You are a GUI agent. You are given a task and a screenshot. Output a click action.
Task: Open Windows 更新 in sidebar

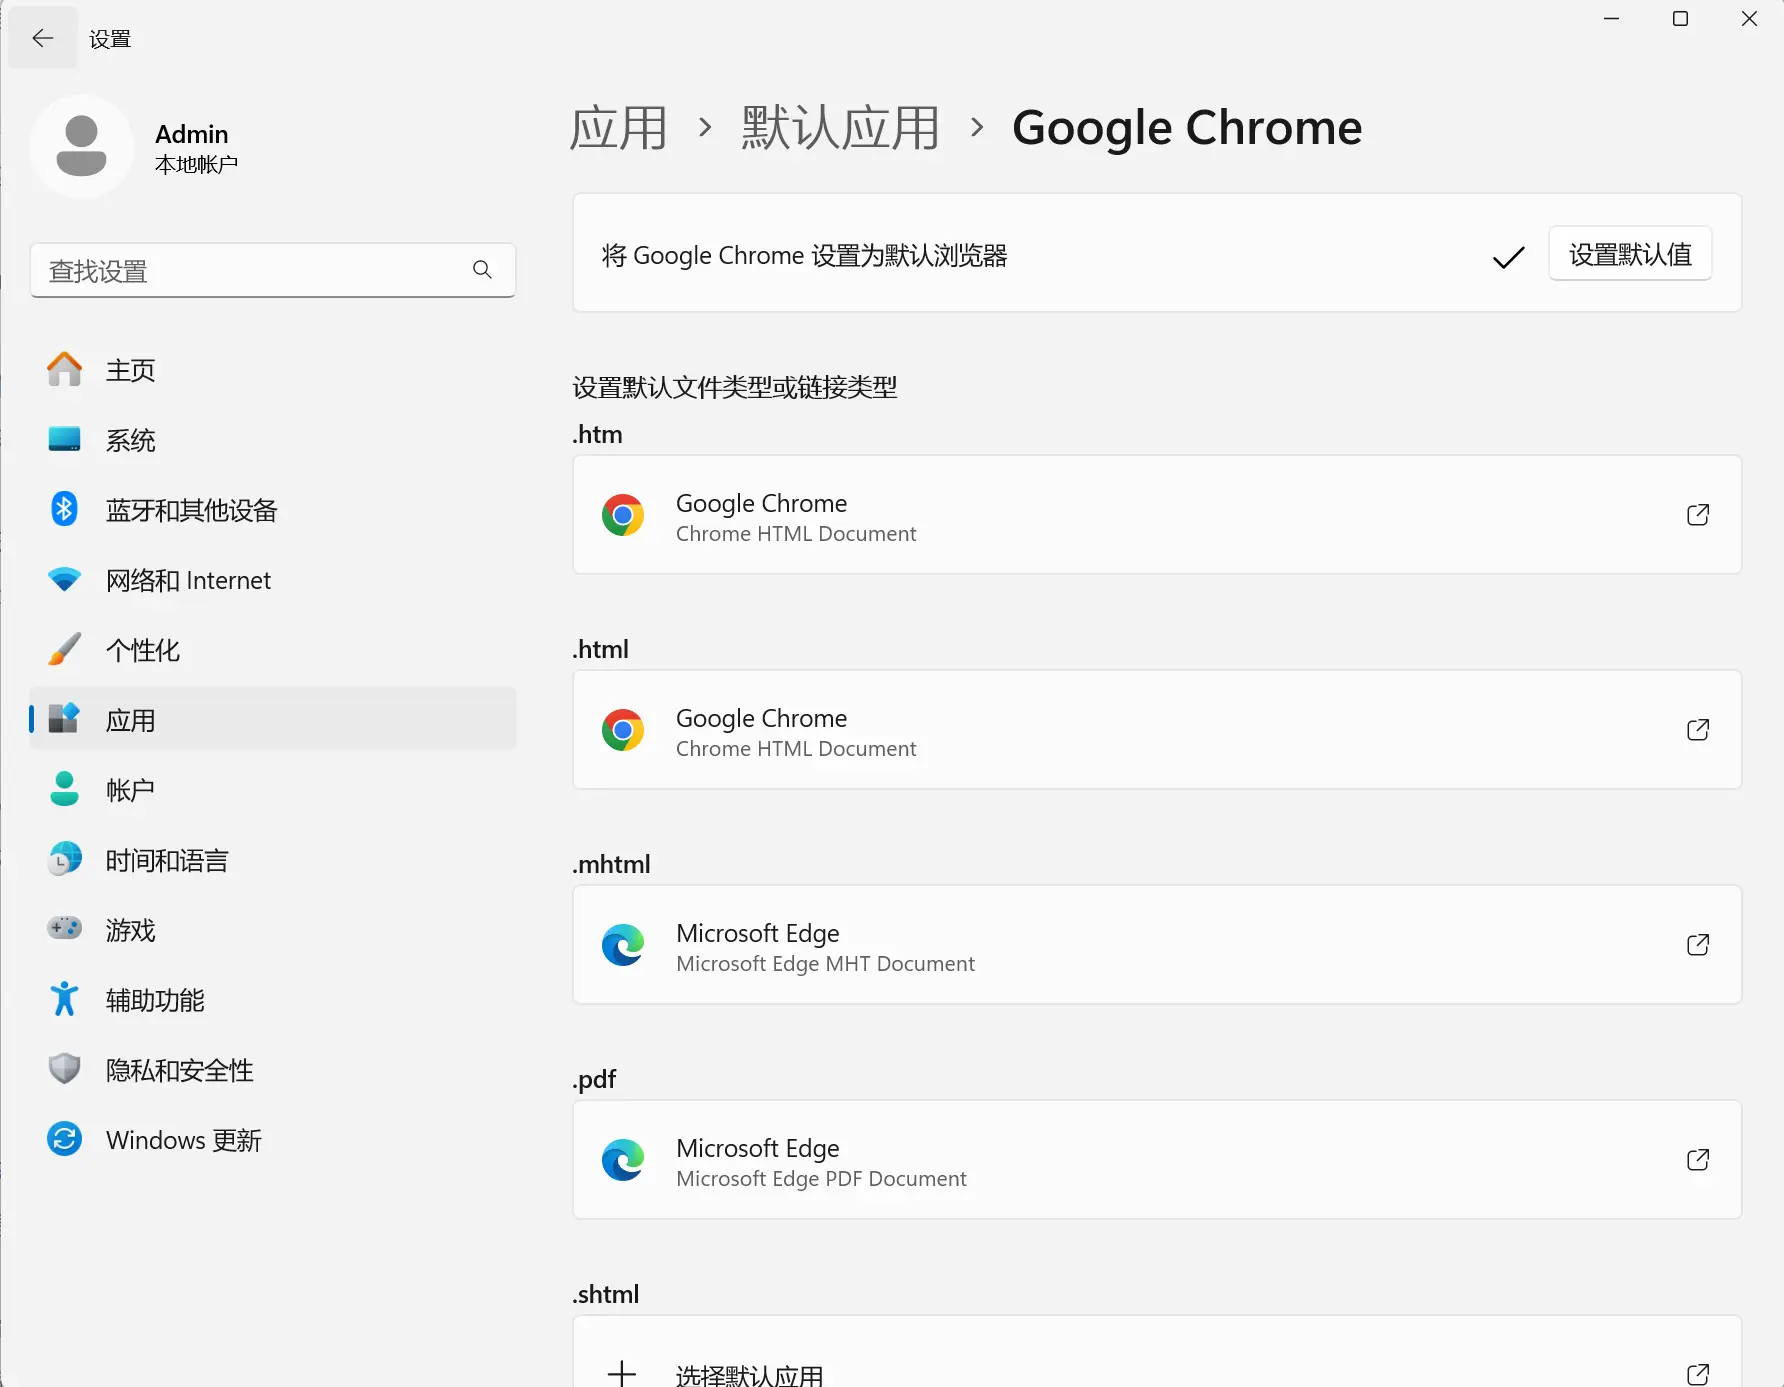tap(184, 1140)
